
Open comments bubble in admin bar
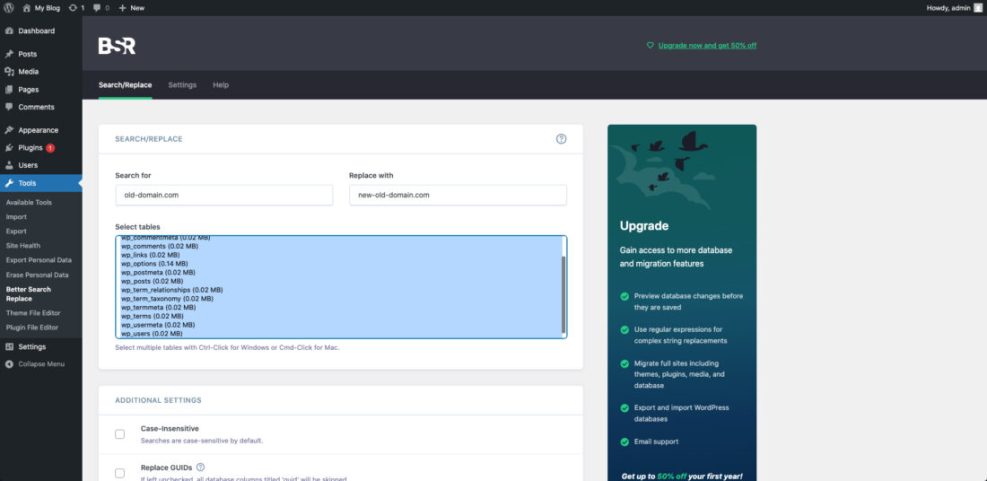[x=101, y=8]
